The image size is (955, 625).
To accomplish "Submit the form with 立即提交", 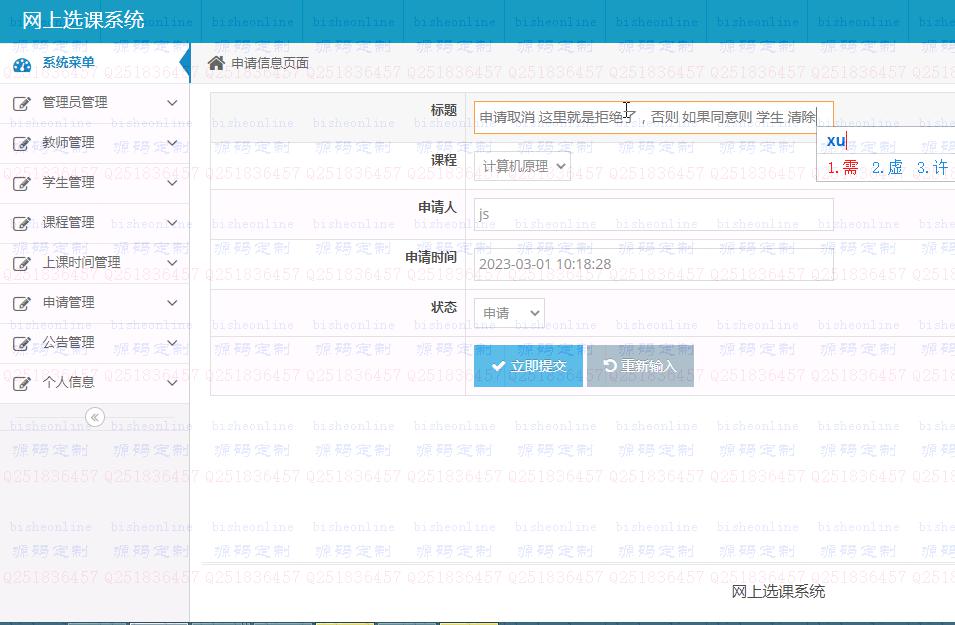I will tap(528, 365).
